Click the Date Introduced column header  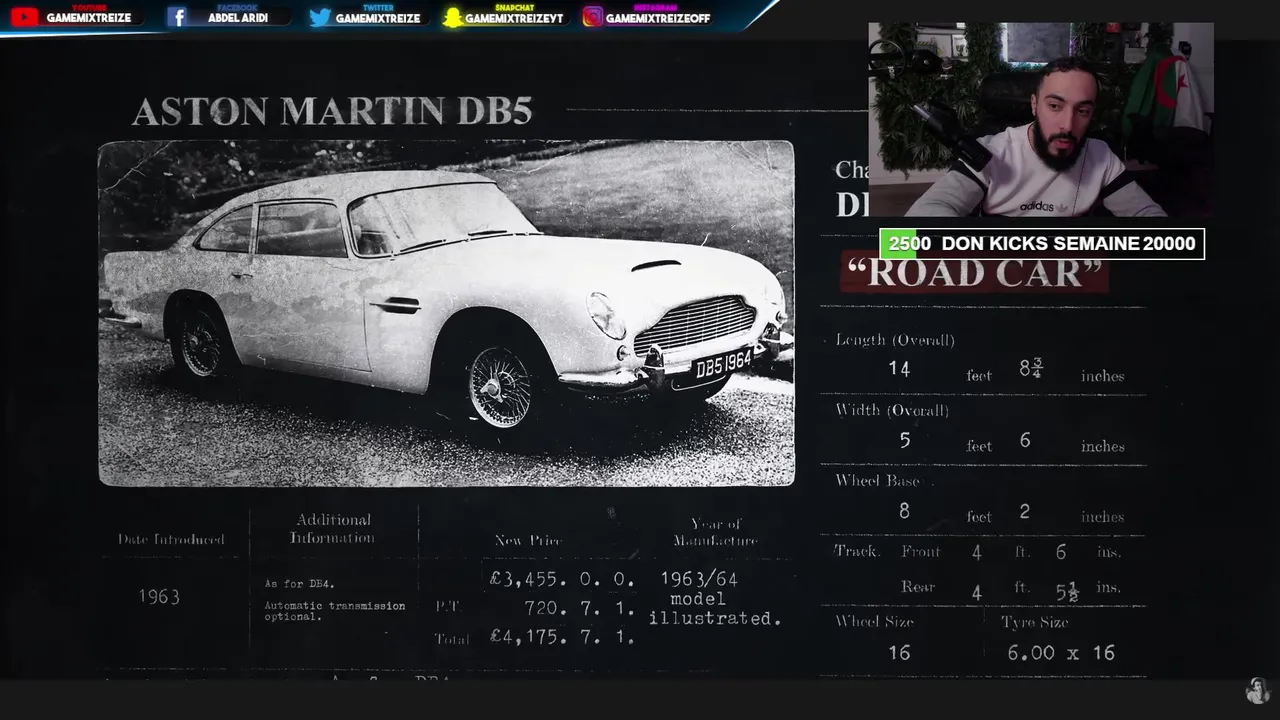tap(171, 539)
